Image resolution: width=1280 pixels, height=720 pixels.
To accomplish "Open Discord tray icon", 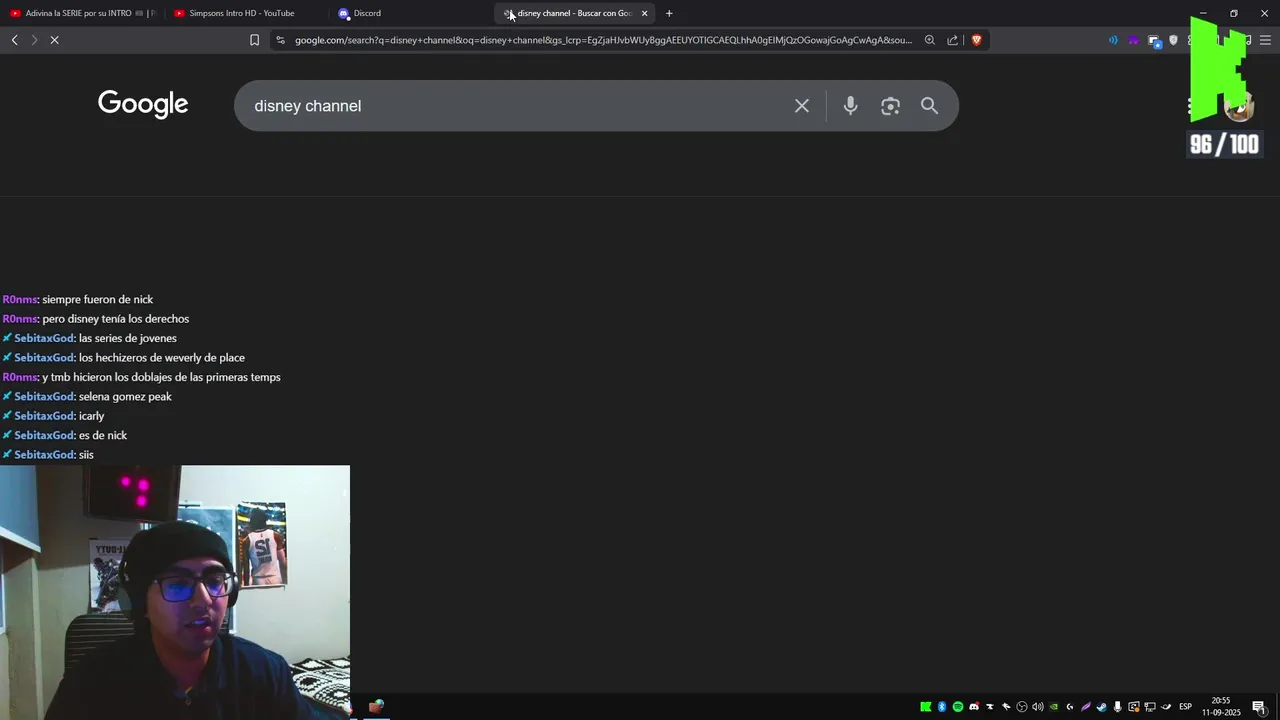I will coord(974,707).
